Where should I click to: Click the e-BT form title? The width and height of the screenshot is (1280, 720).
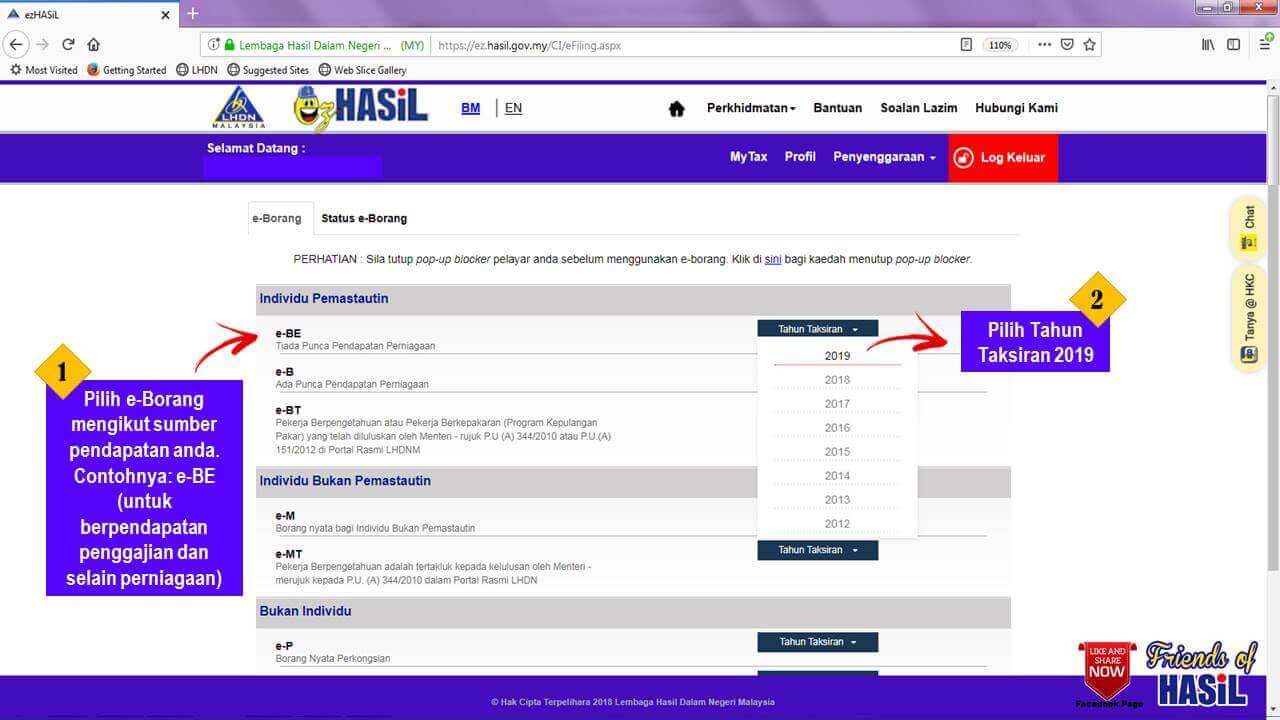(x=288, y=410)
